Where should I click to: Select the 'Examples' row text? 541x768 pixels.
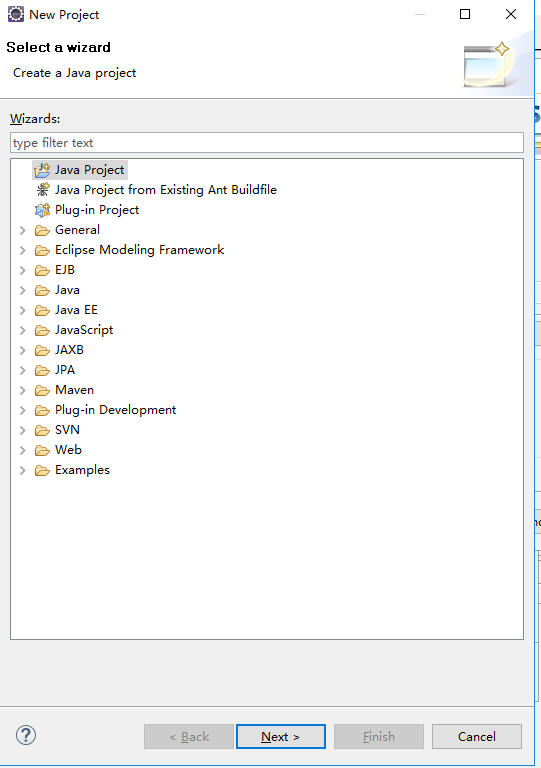[82, 470]
